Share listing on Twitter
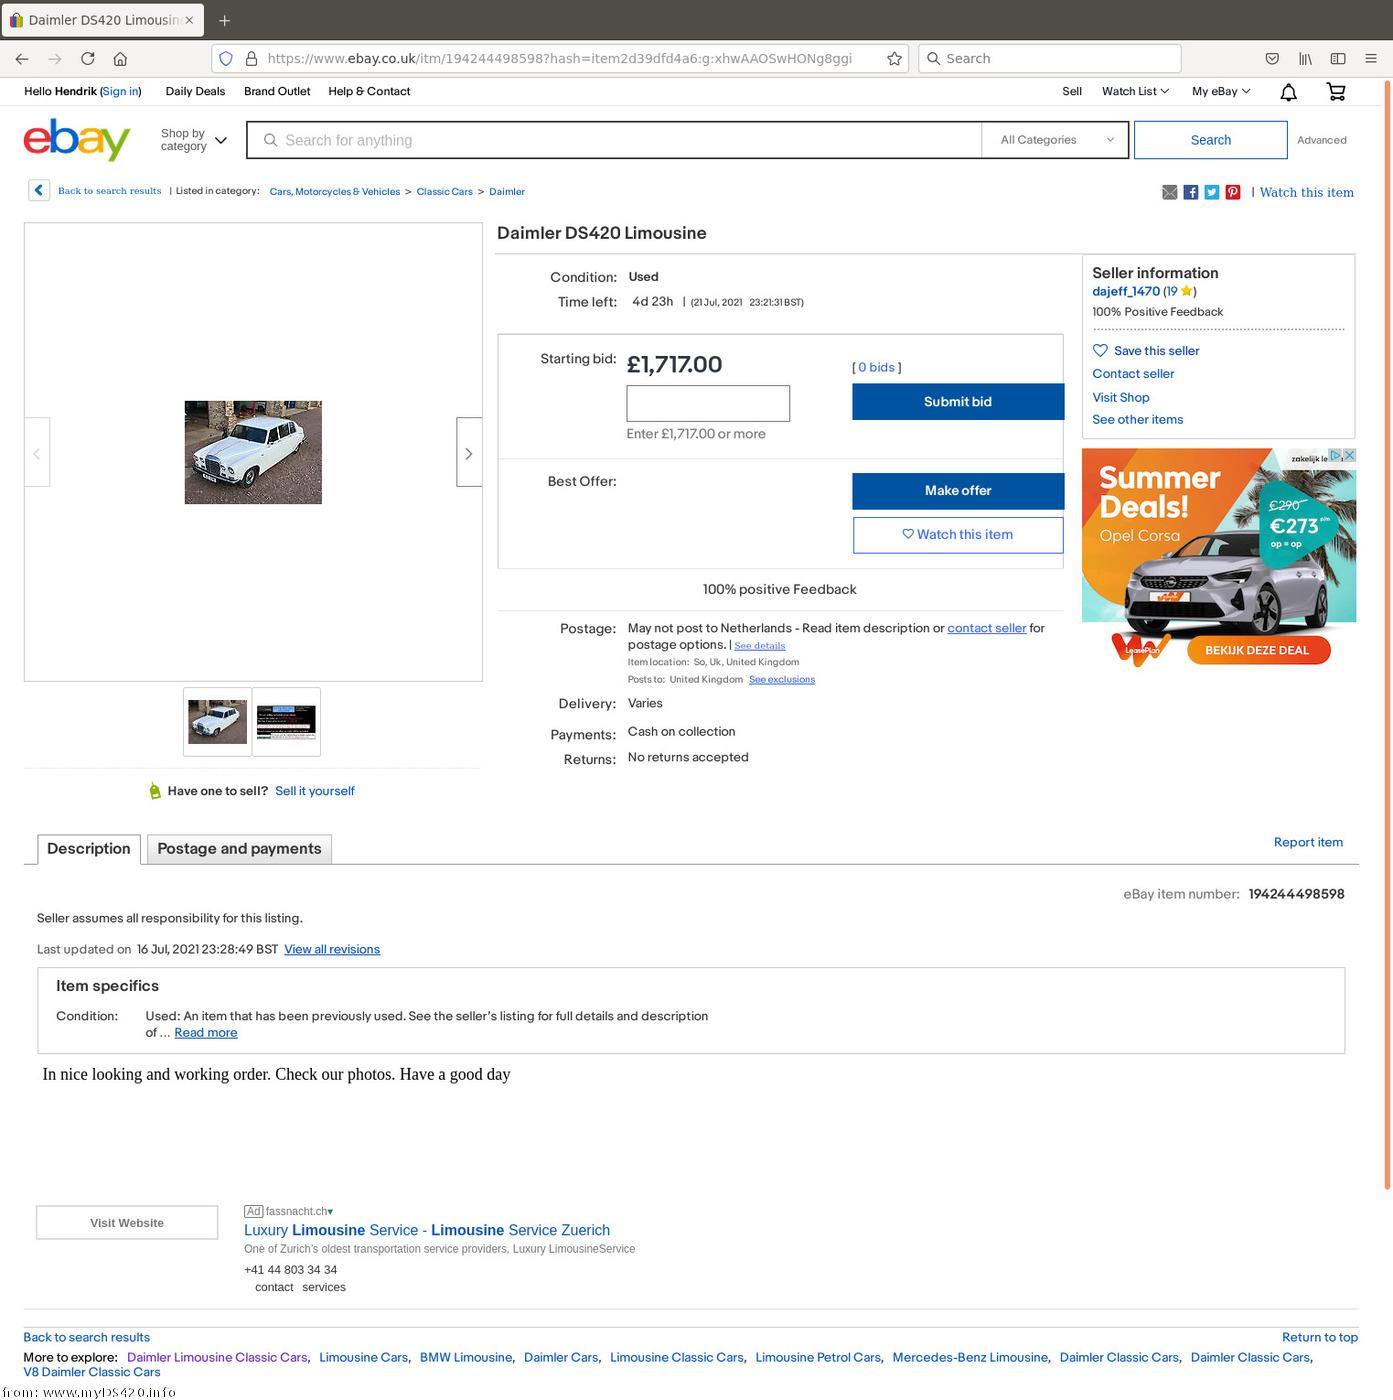The height and width of the screenshot is (1400, 1393). (1211, 192)
